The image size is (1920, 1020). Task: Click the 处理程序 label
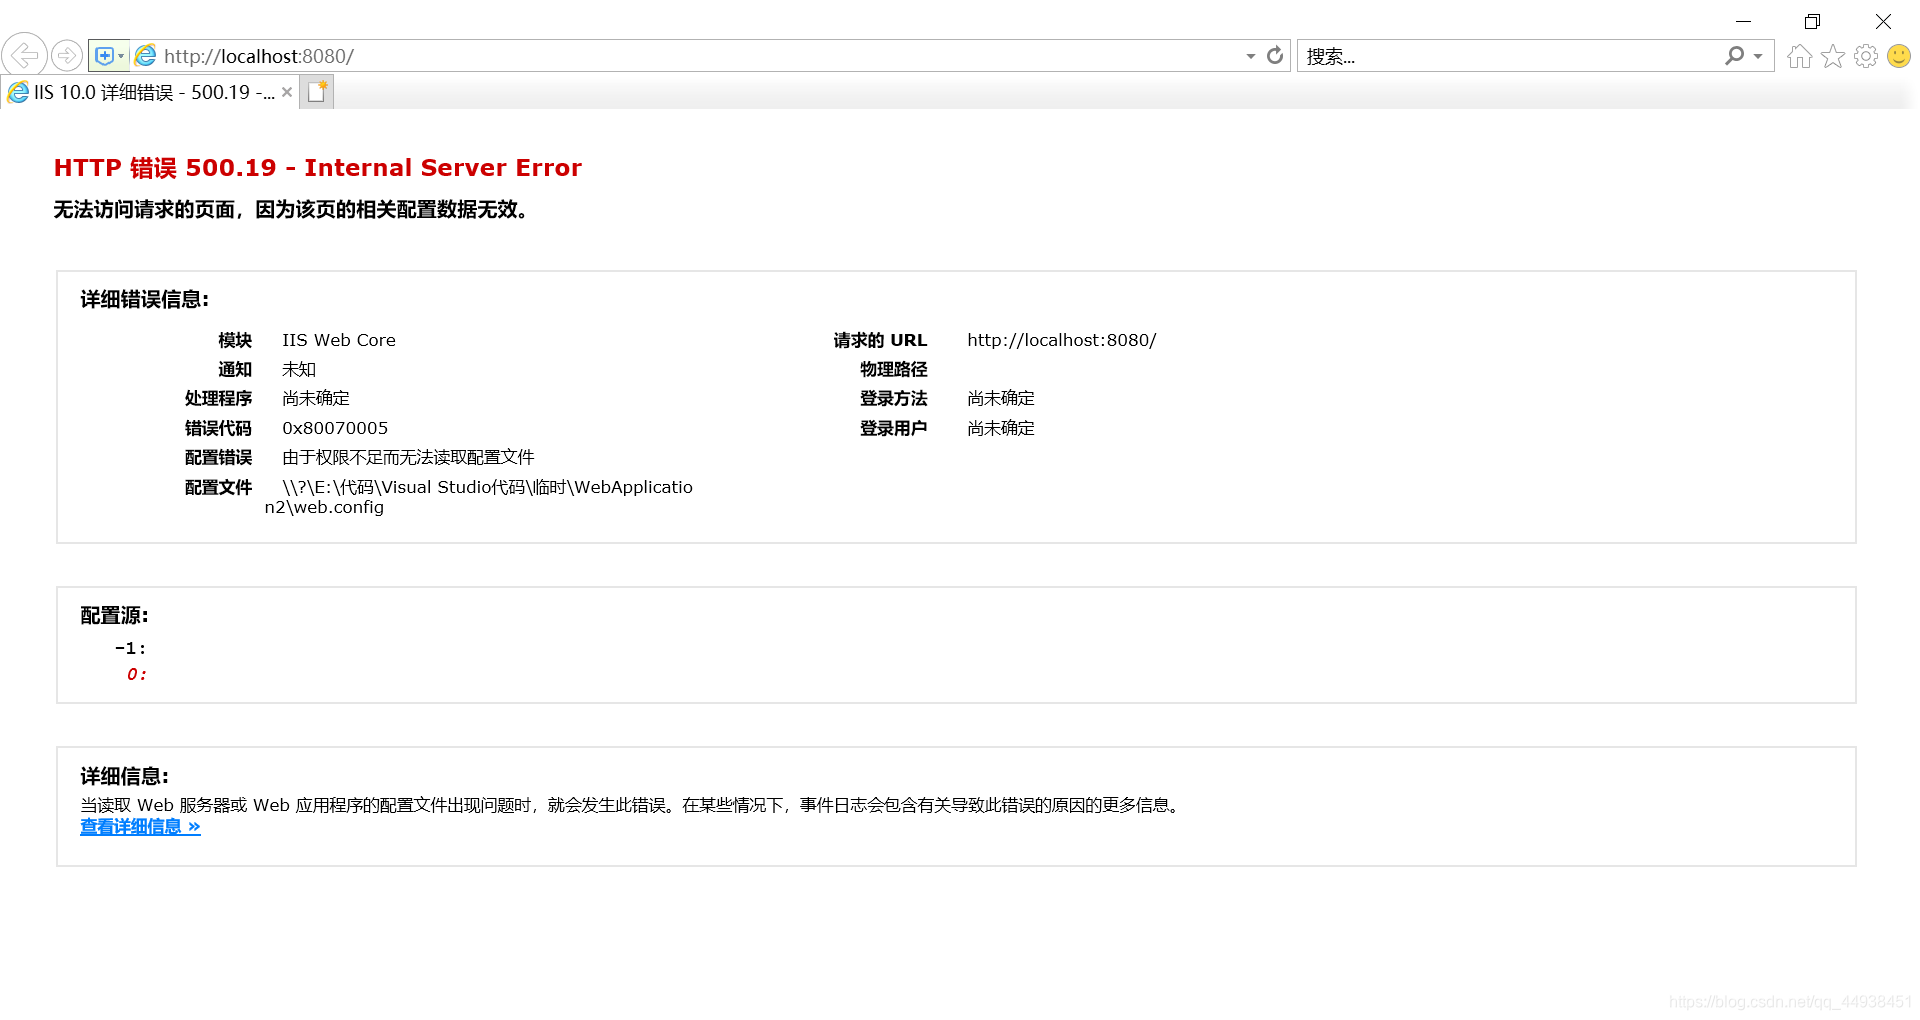218,398
